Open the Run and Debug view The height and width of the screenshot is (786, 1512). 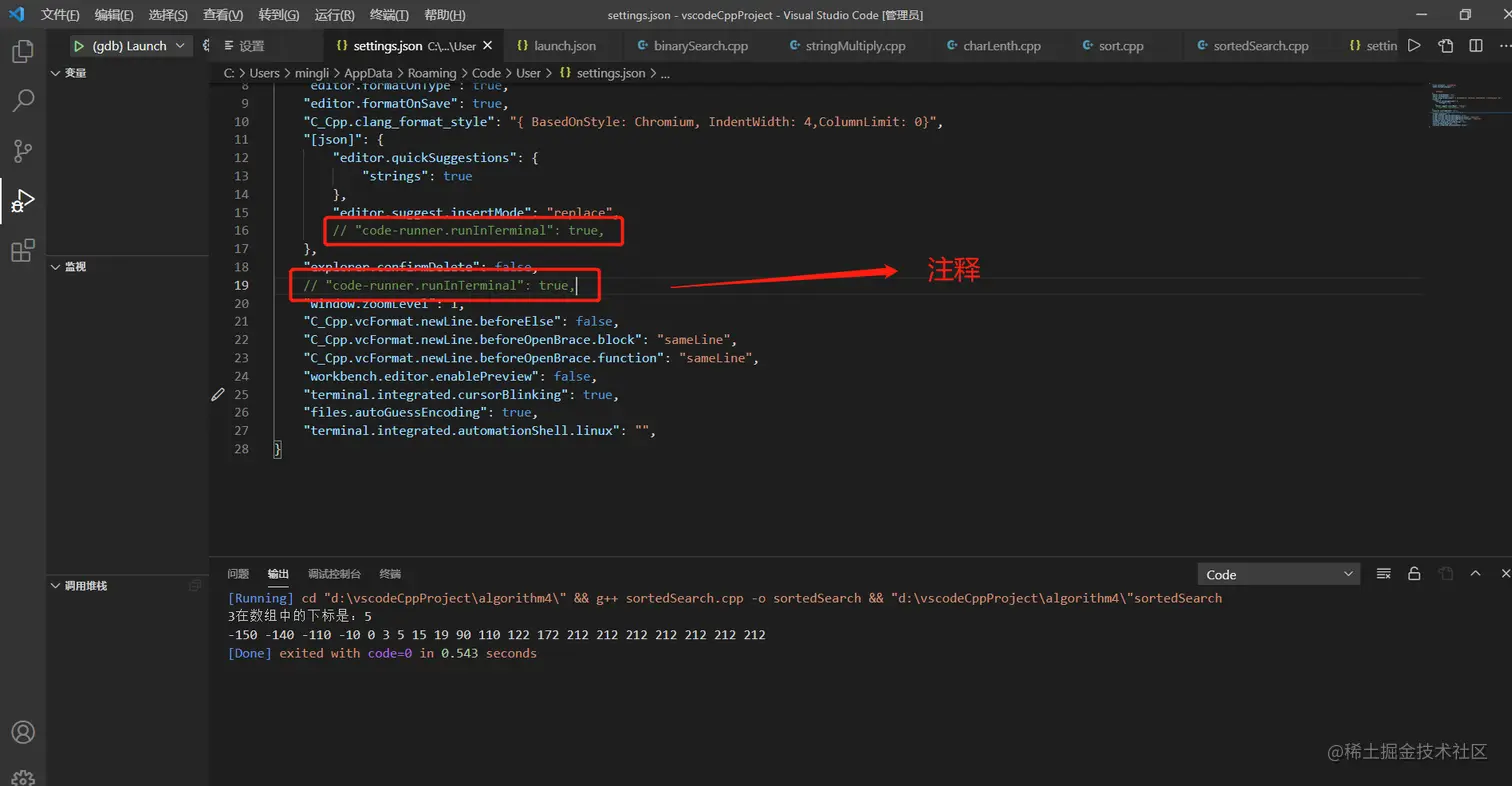(x=22, y=201)
